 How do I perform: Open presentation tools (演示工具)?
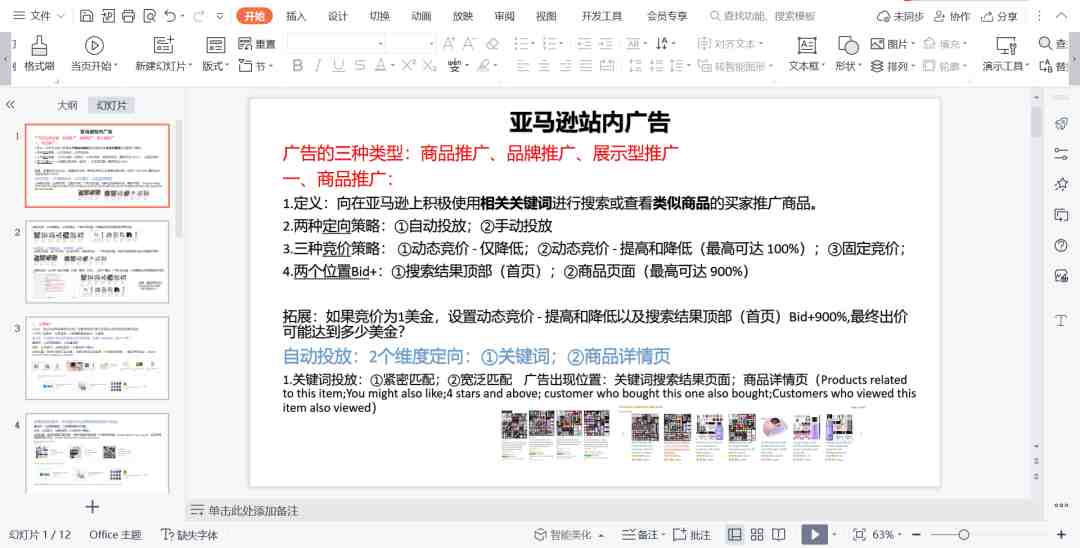pos(1006,54)
